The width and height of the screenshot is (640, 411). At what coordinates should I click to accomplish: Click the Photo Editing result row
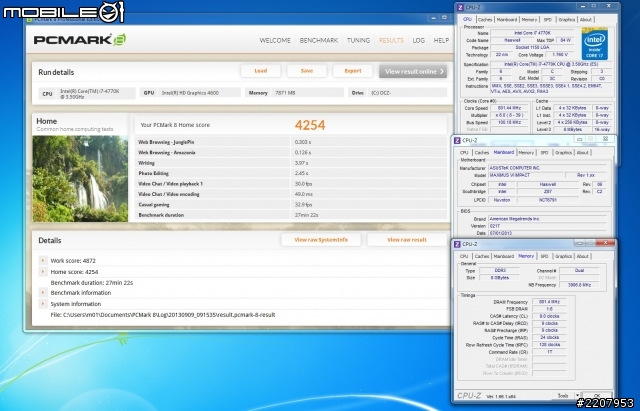291,173
